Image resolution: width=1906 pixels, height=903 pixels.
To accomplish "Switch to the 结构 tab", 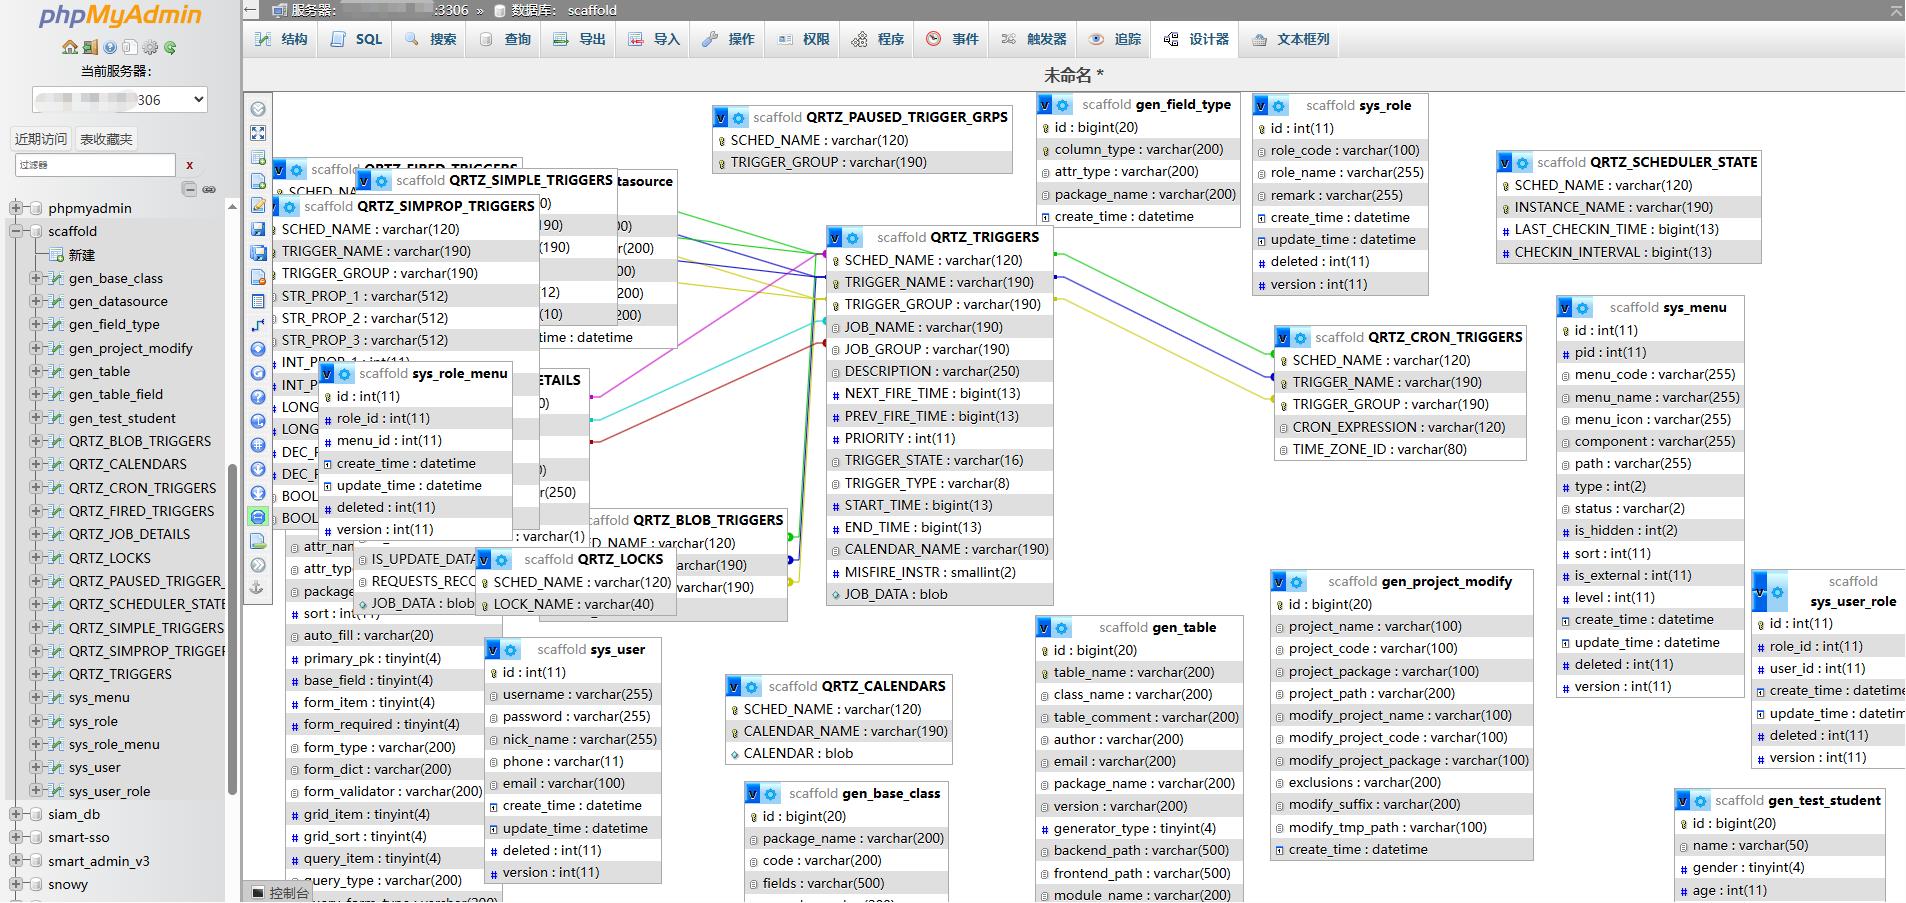I will click(x=281, y=39).
